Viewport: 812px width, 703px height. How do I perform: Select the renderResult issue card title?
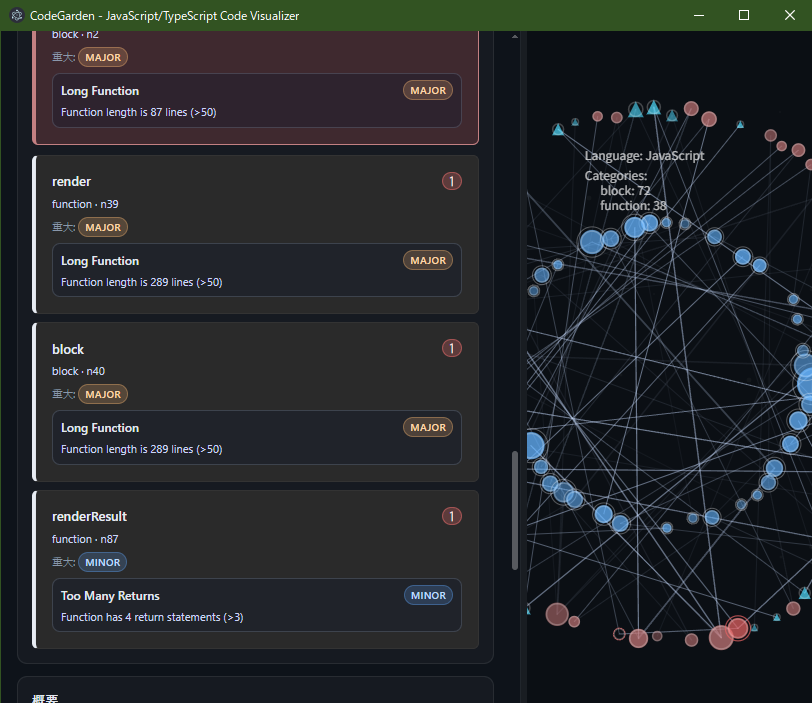pyautogui.click(x=89, y=516)
